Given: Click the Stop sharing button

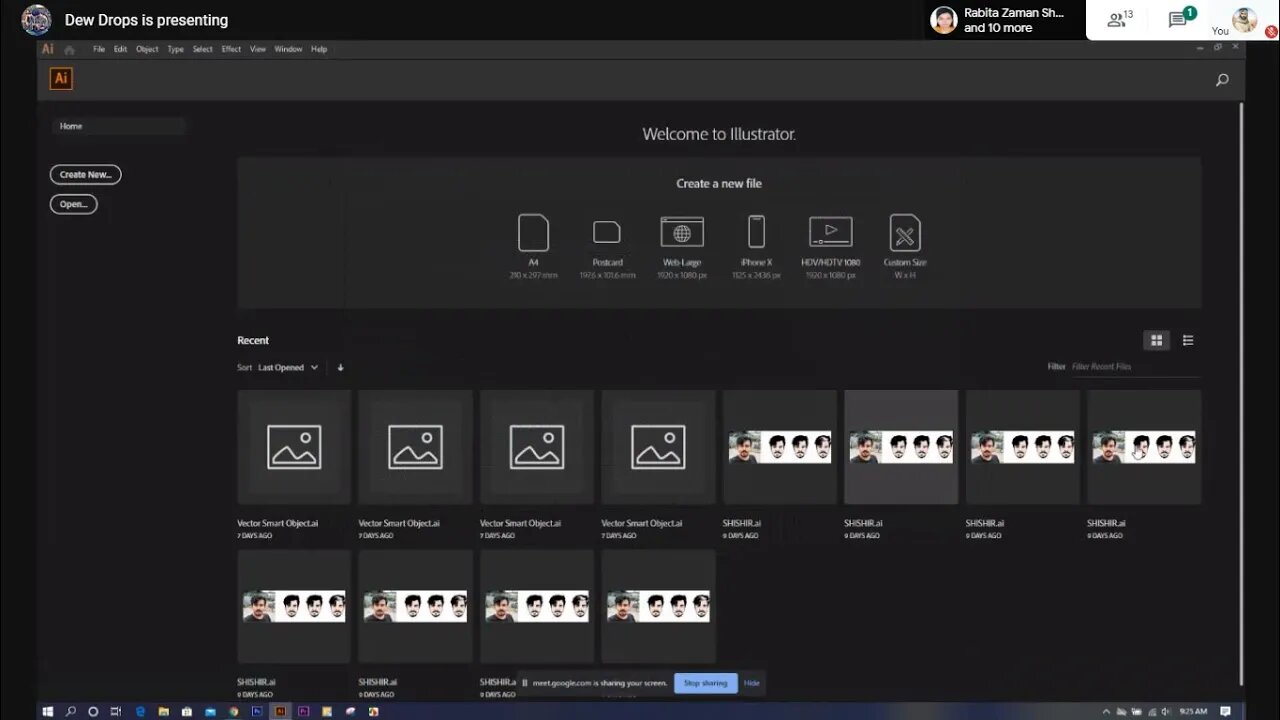Looking at the screenshot, I should pyautogui.click(x=706, y=683).
